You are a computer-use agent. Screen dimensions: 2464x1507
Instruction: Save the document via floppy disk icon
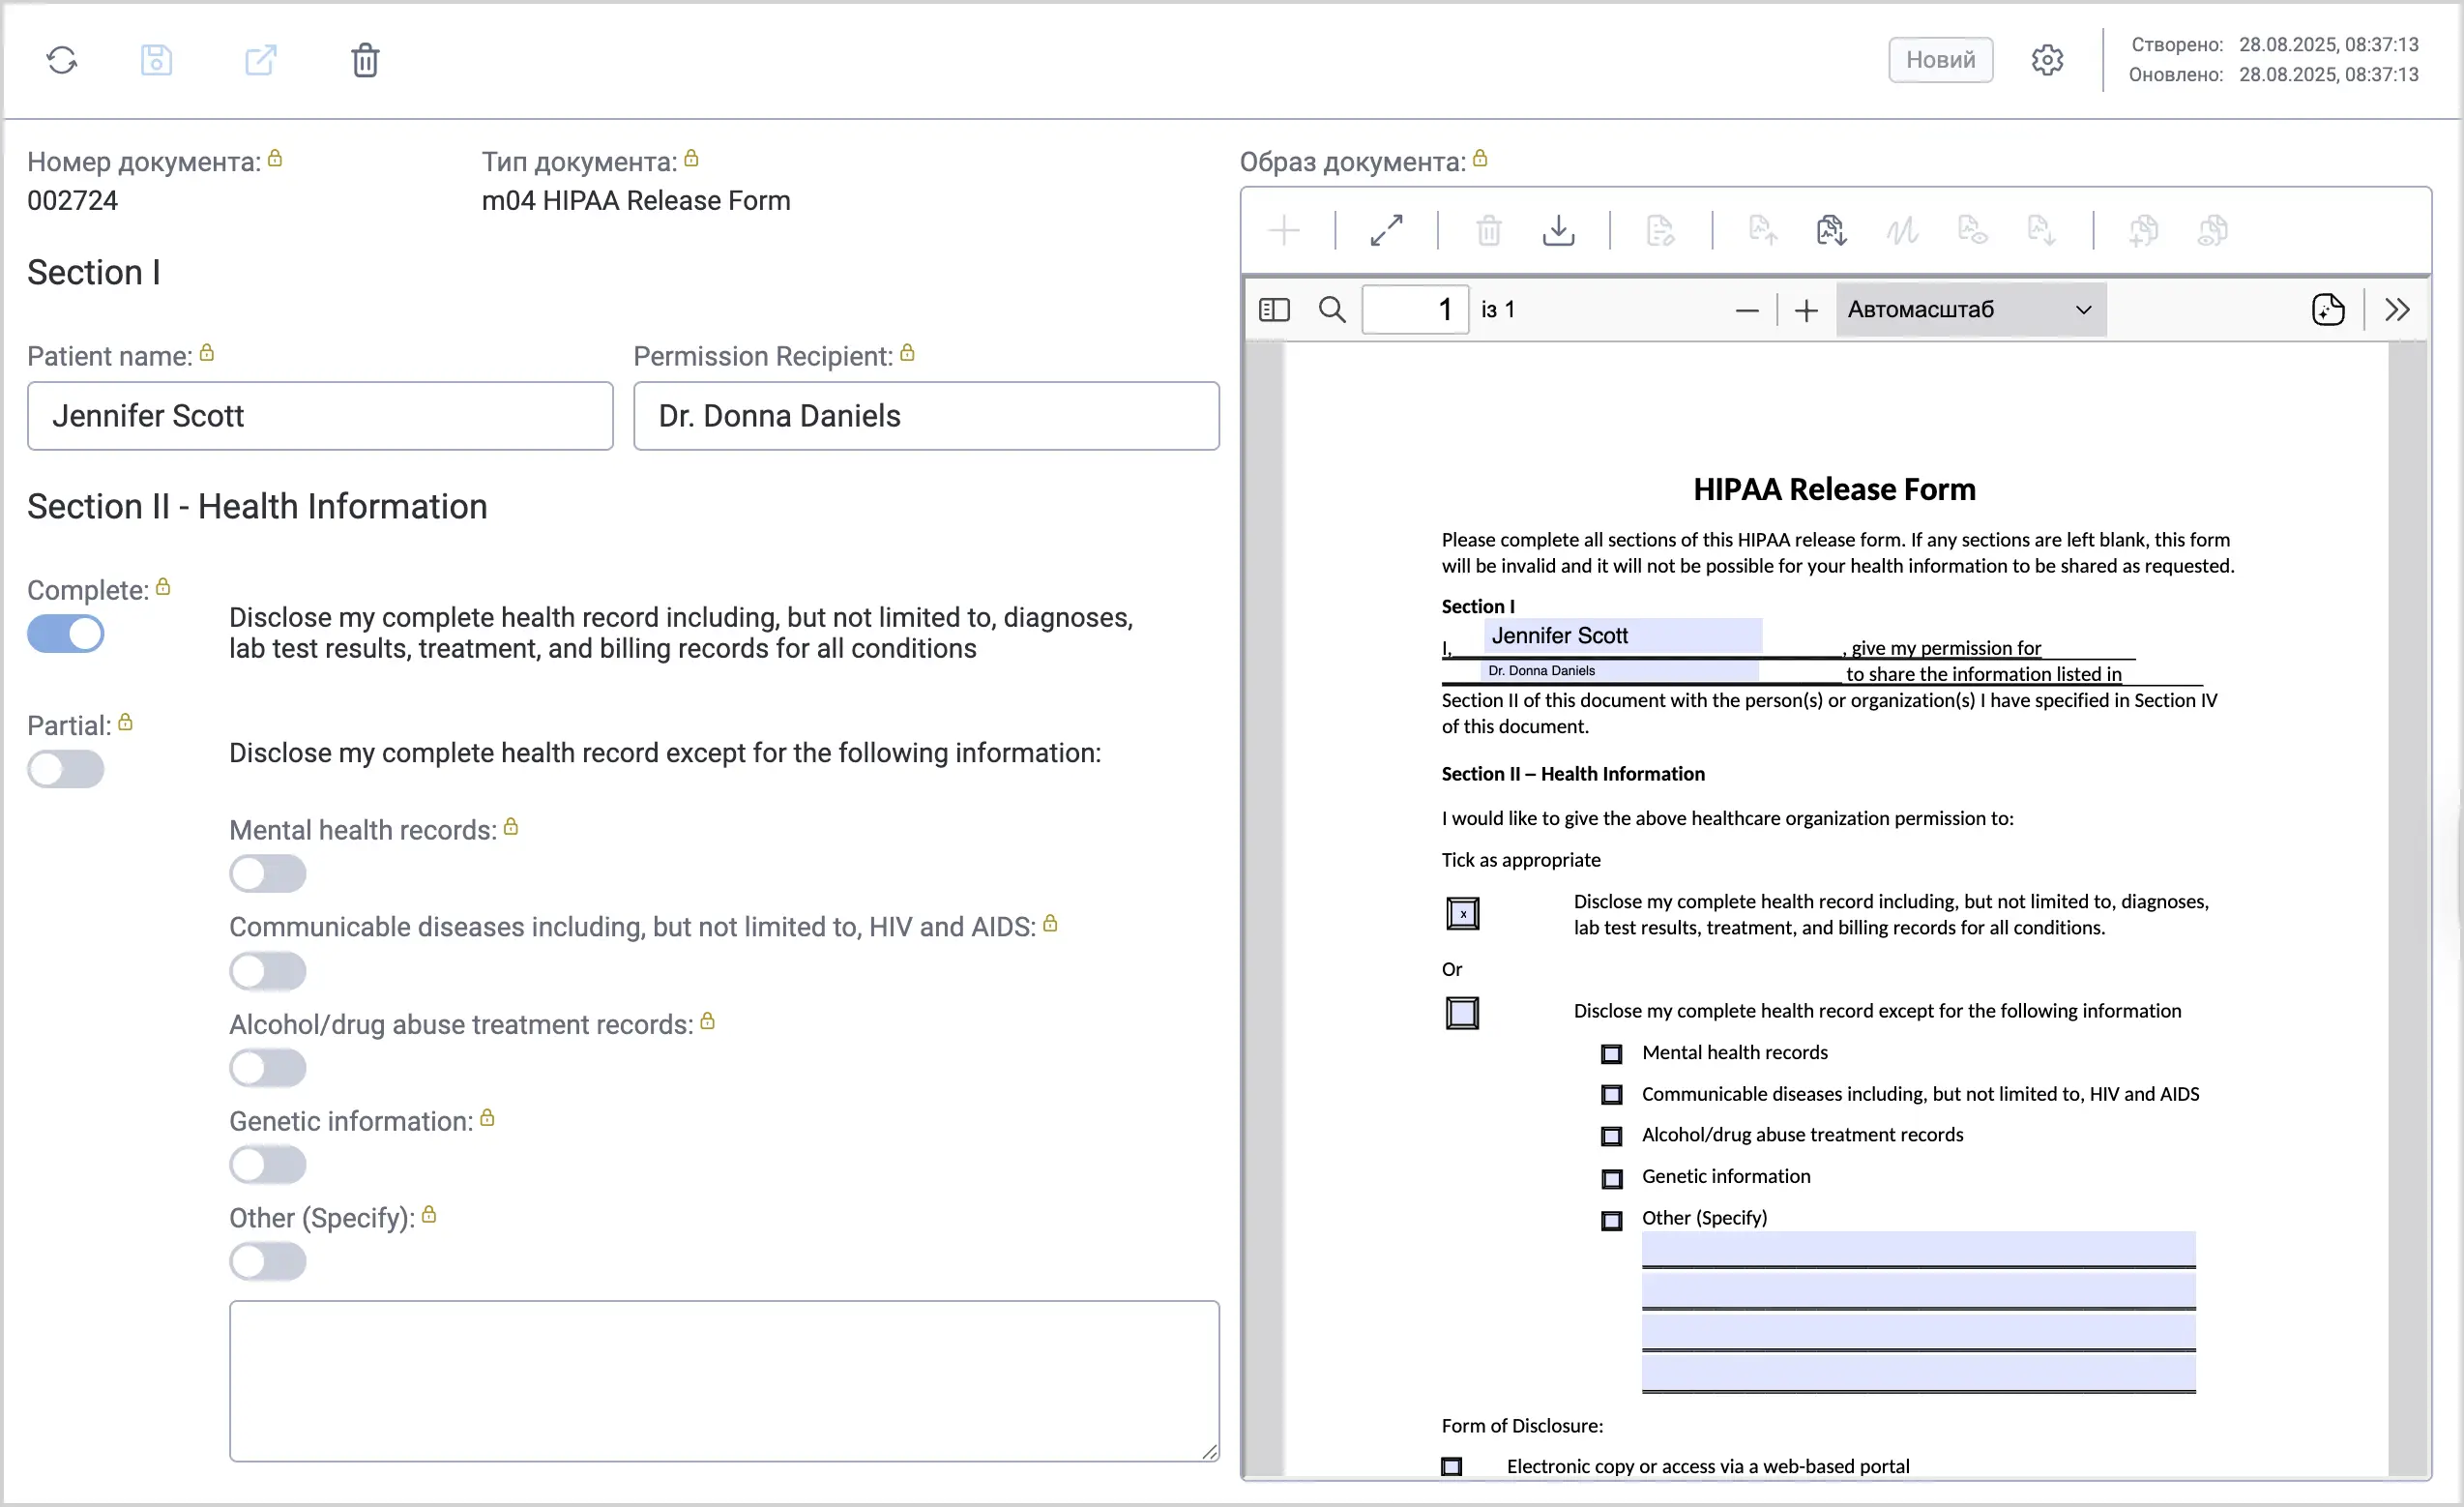coord(156,60)
